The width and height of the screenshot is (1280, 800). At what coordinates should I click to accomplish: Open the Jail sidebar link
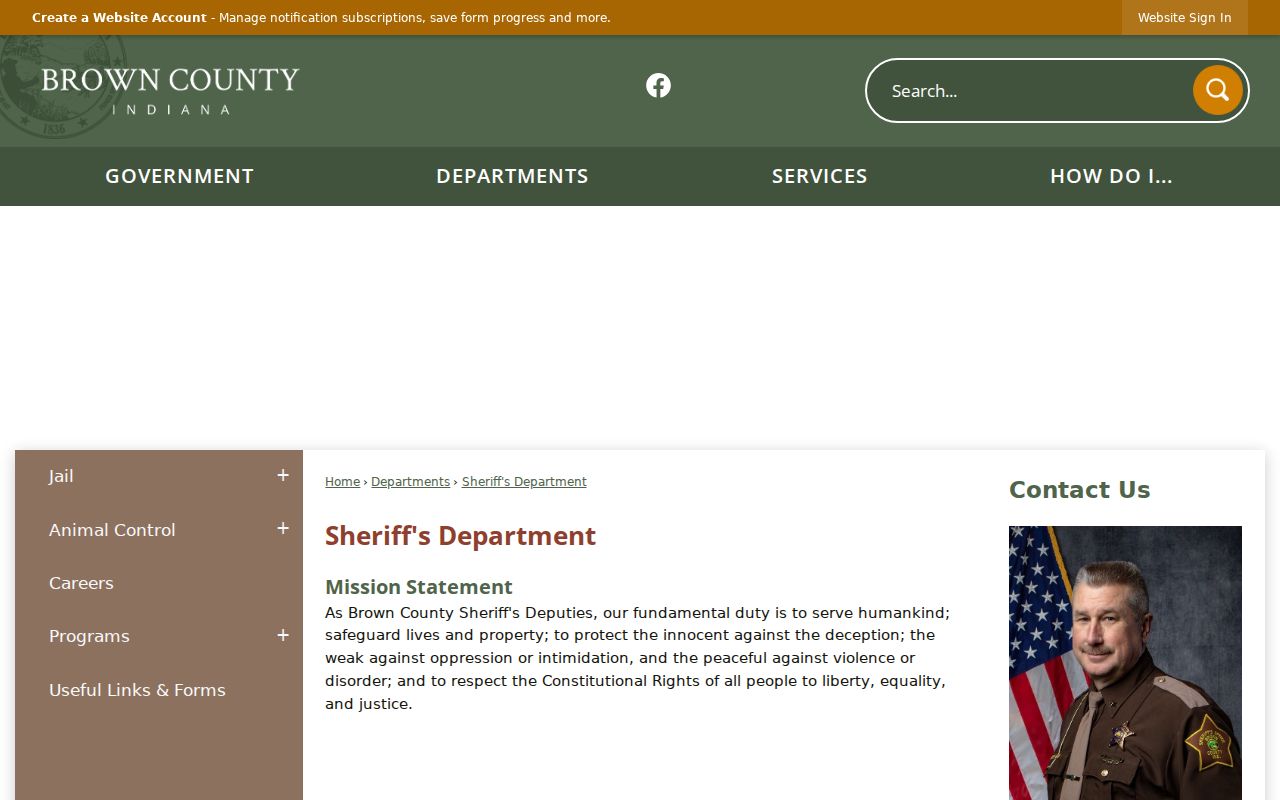[61, 476]
